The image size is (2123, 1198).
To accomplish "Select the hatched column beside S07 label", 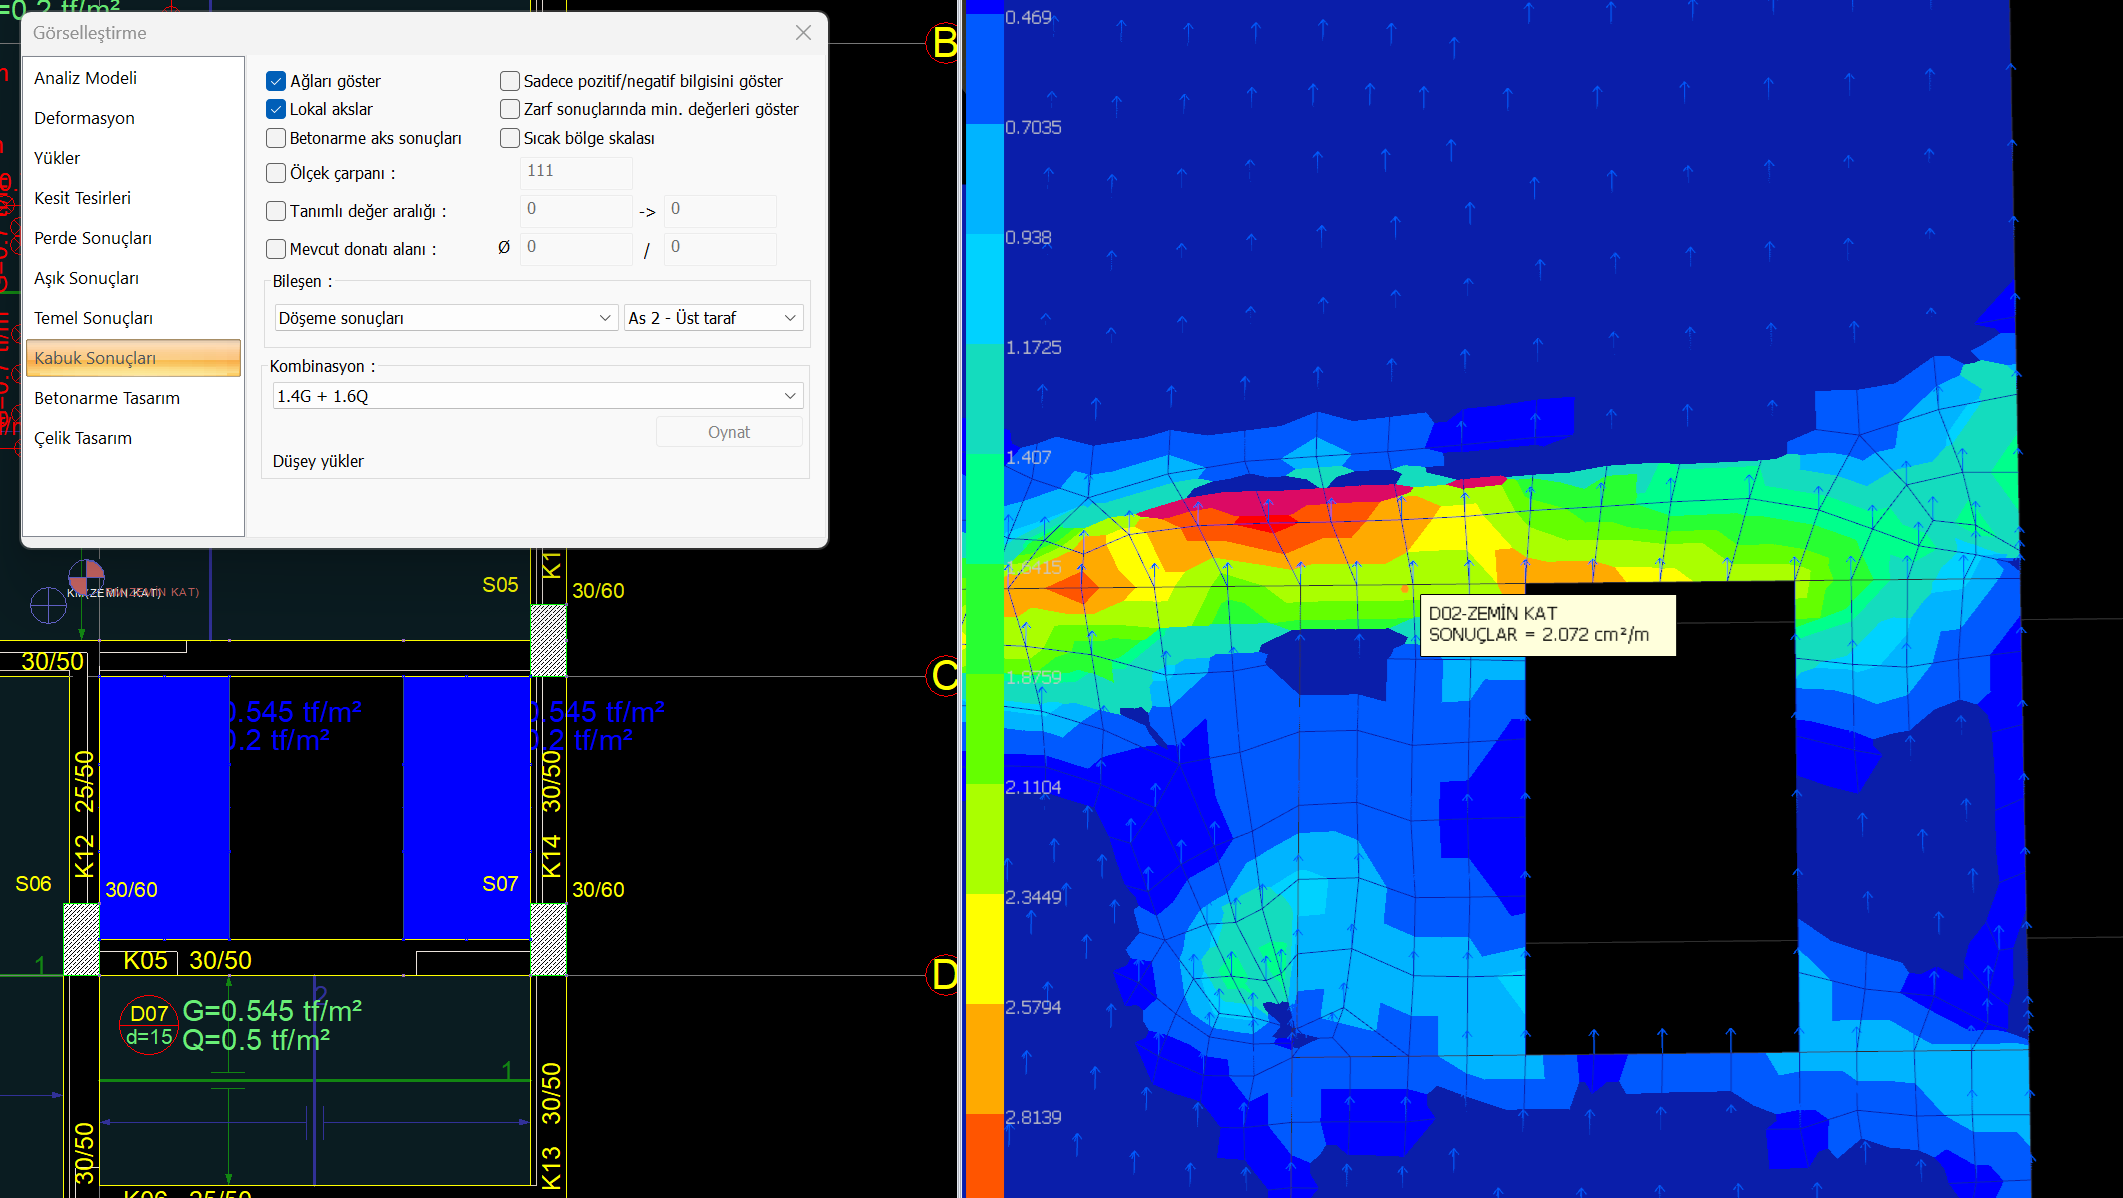I will pos(548,939).
